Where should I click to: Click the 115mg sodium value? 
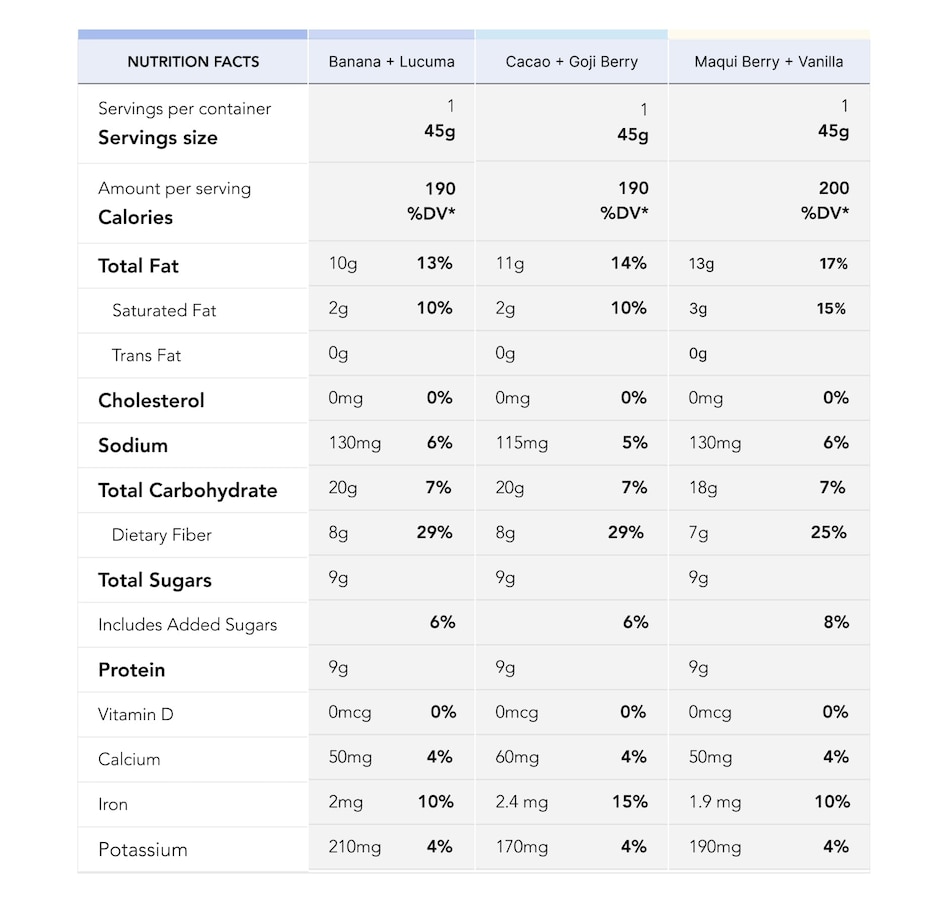[521, 443]
